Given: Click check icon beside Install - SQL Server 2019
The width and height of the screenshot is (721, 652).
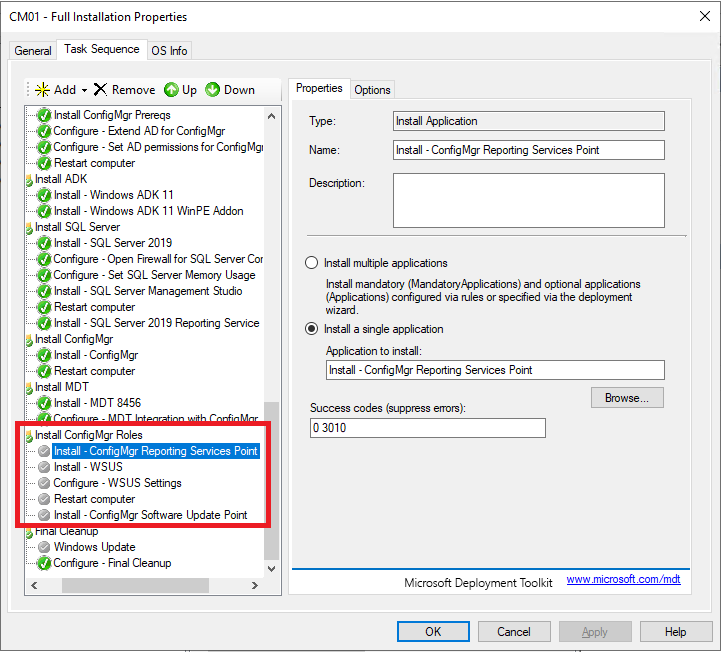Looking at the screenshot, I should 44,243.
